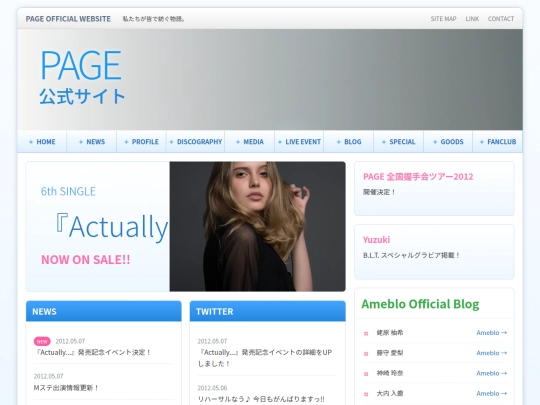
Task: Click the header tagline 私たちが皆で紡ぐ物語。
Action: (x=154, y=19)
